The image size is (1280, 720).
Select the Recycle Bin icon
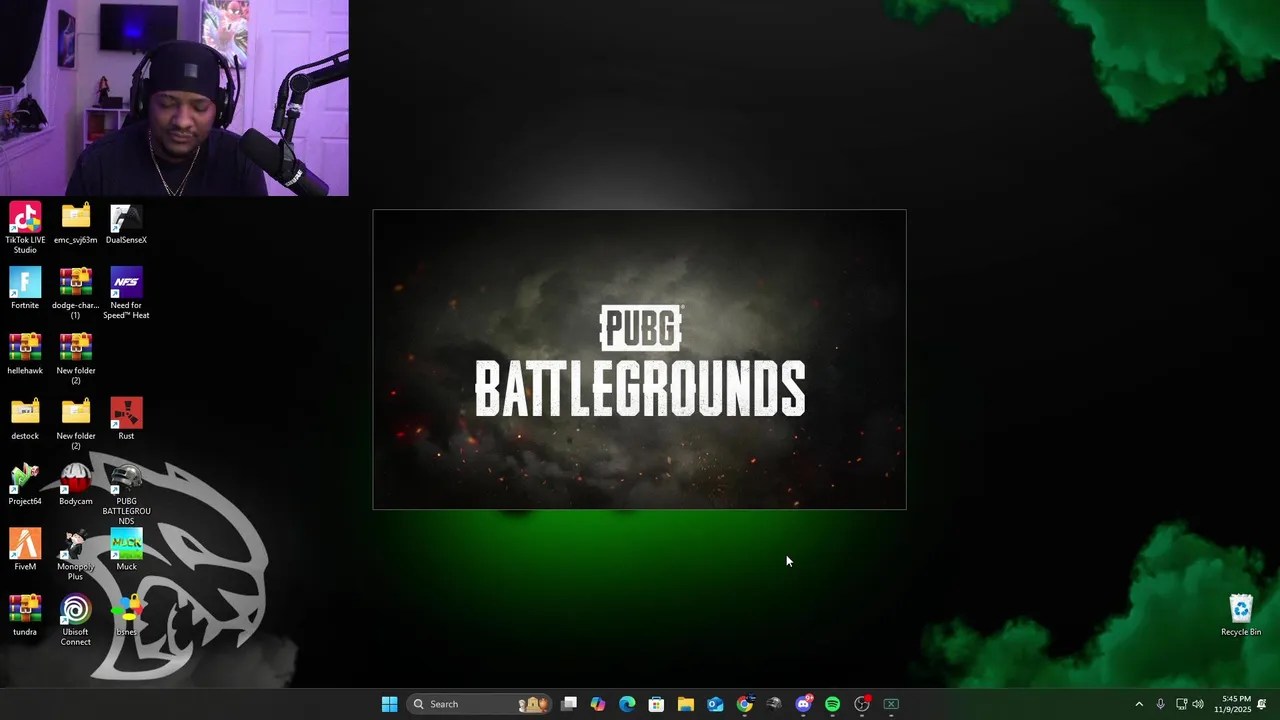[x=1241, y=615]
